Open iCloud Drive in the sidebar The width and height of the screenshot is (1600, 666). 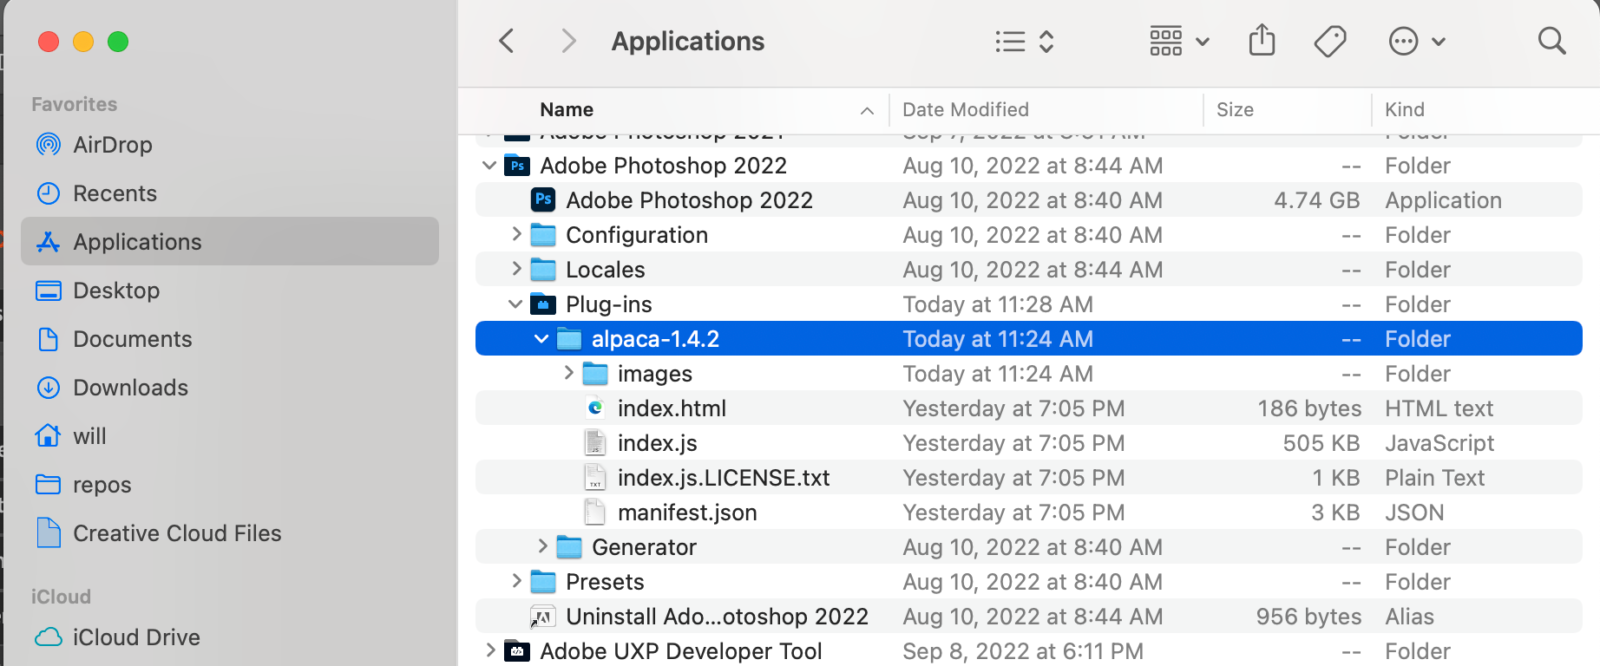136,637
